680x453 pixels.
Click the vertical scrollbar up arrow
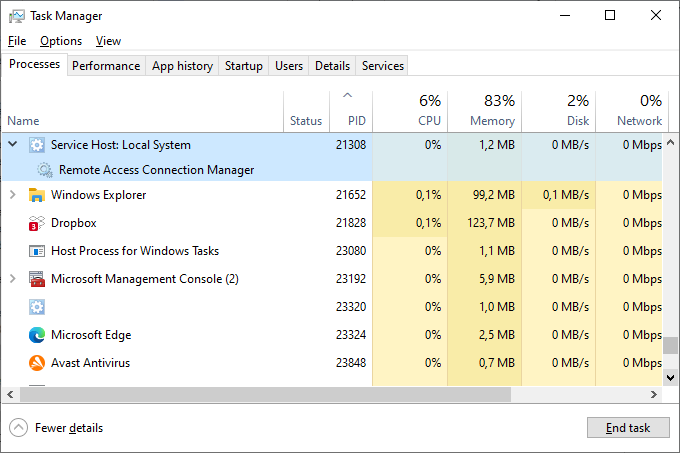670,142
